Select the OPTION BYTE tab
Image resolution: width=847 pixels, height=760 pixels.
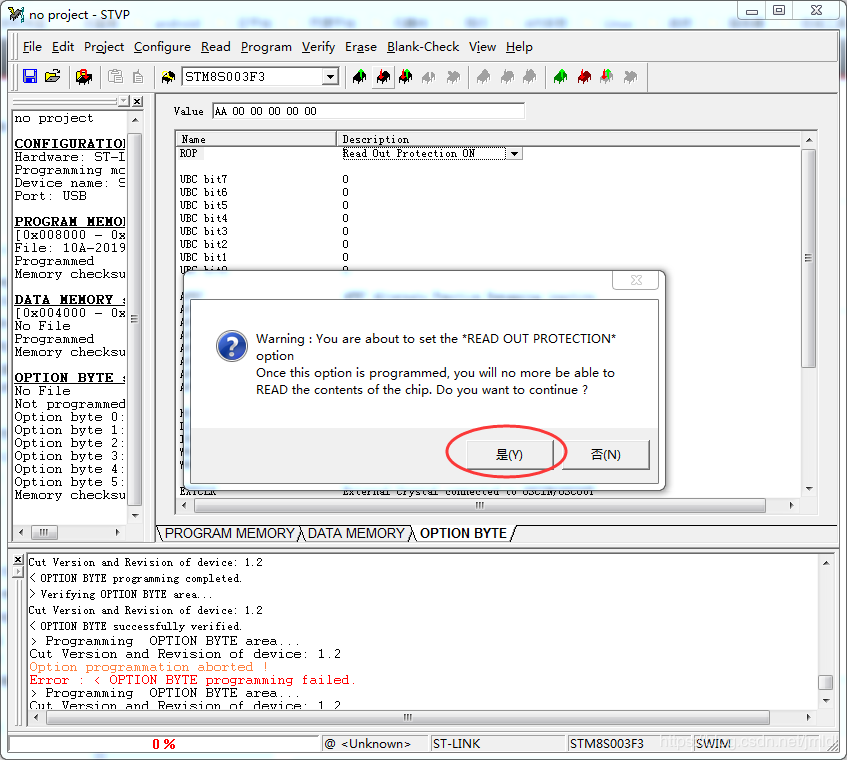point(463,533)
